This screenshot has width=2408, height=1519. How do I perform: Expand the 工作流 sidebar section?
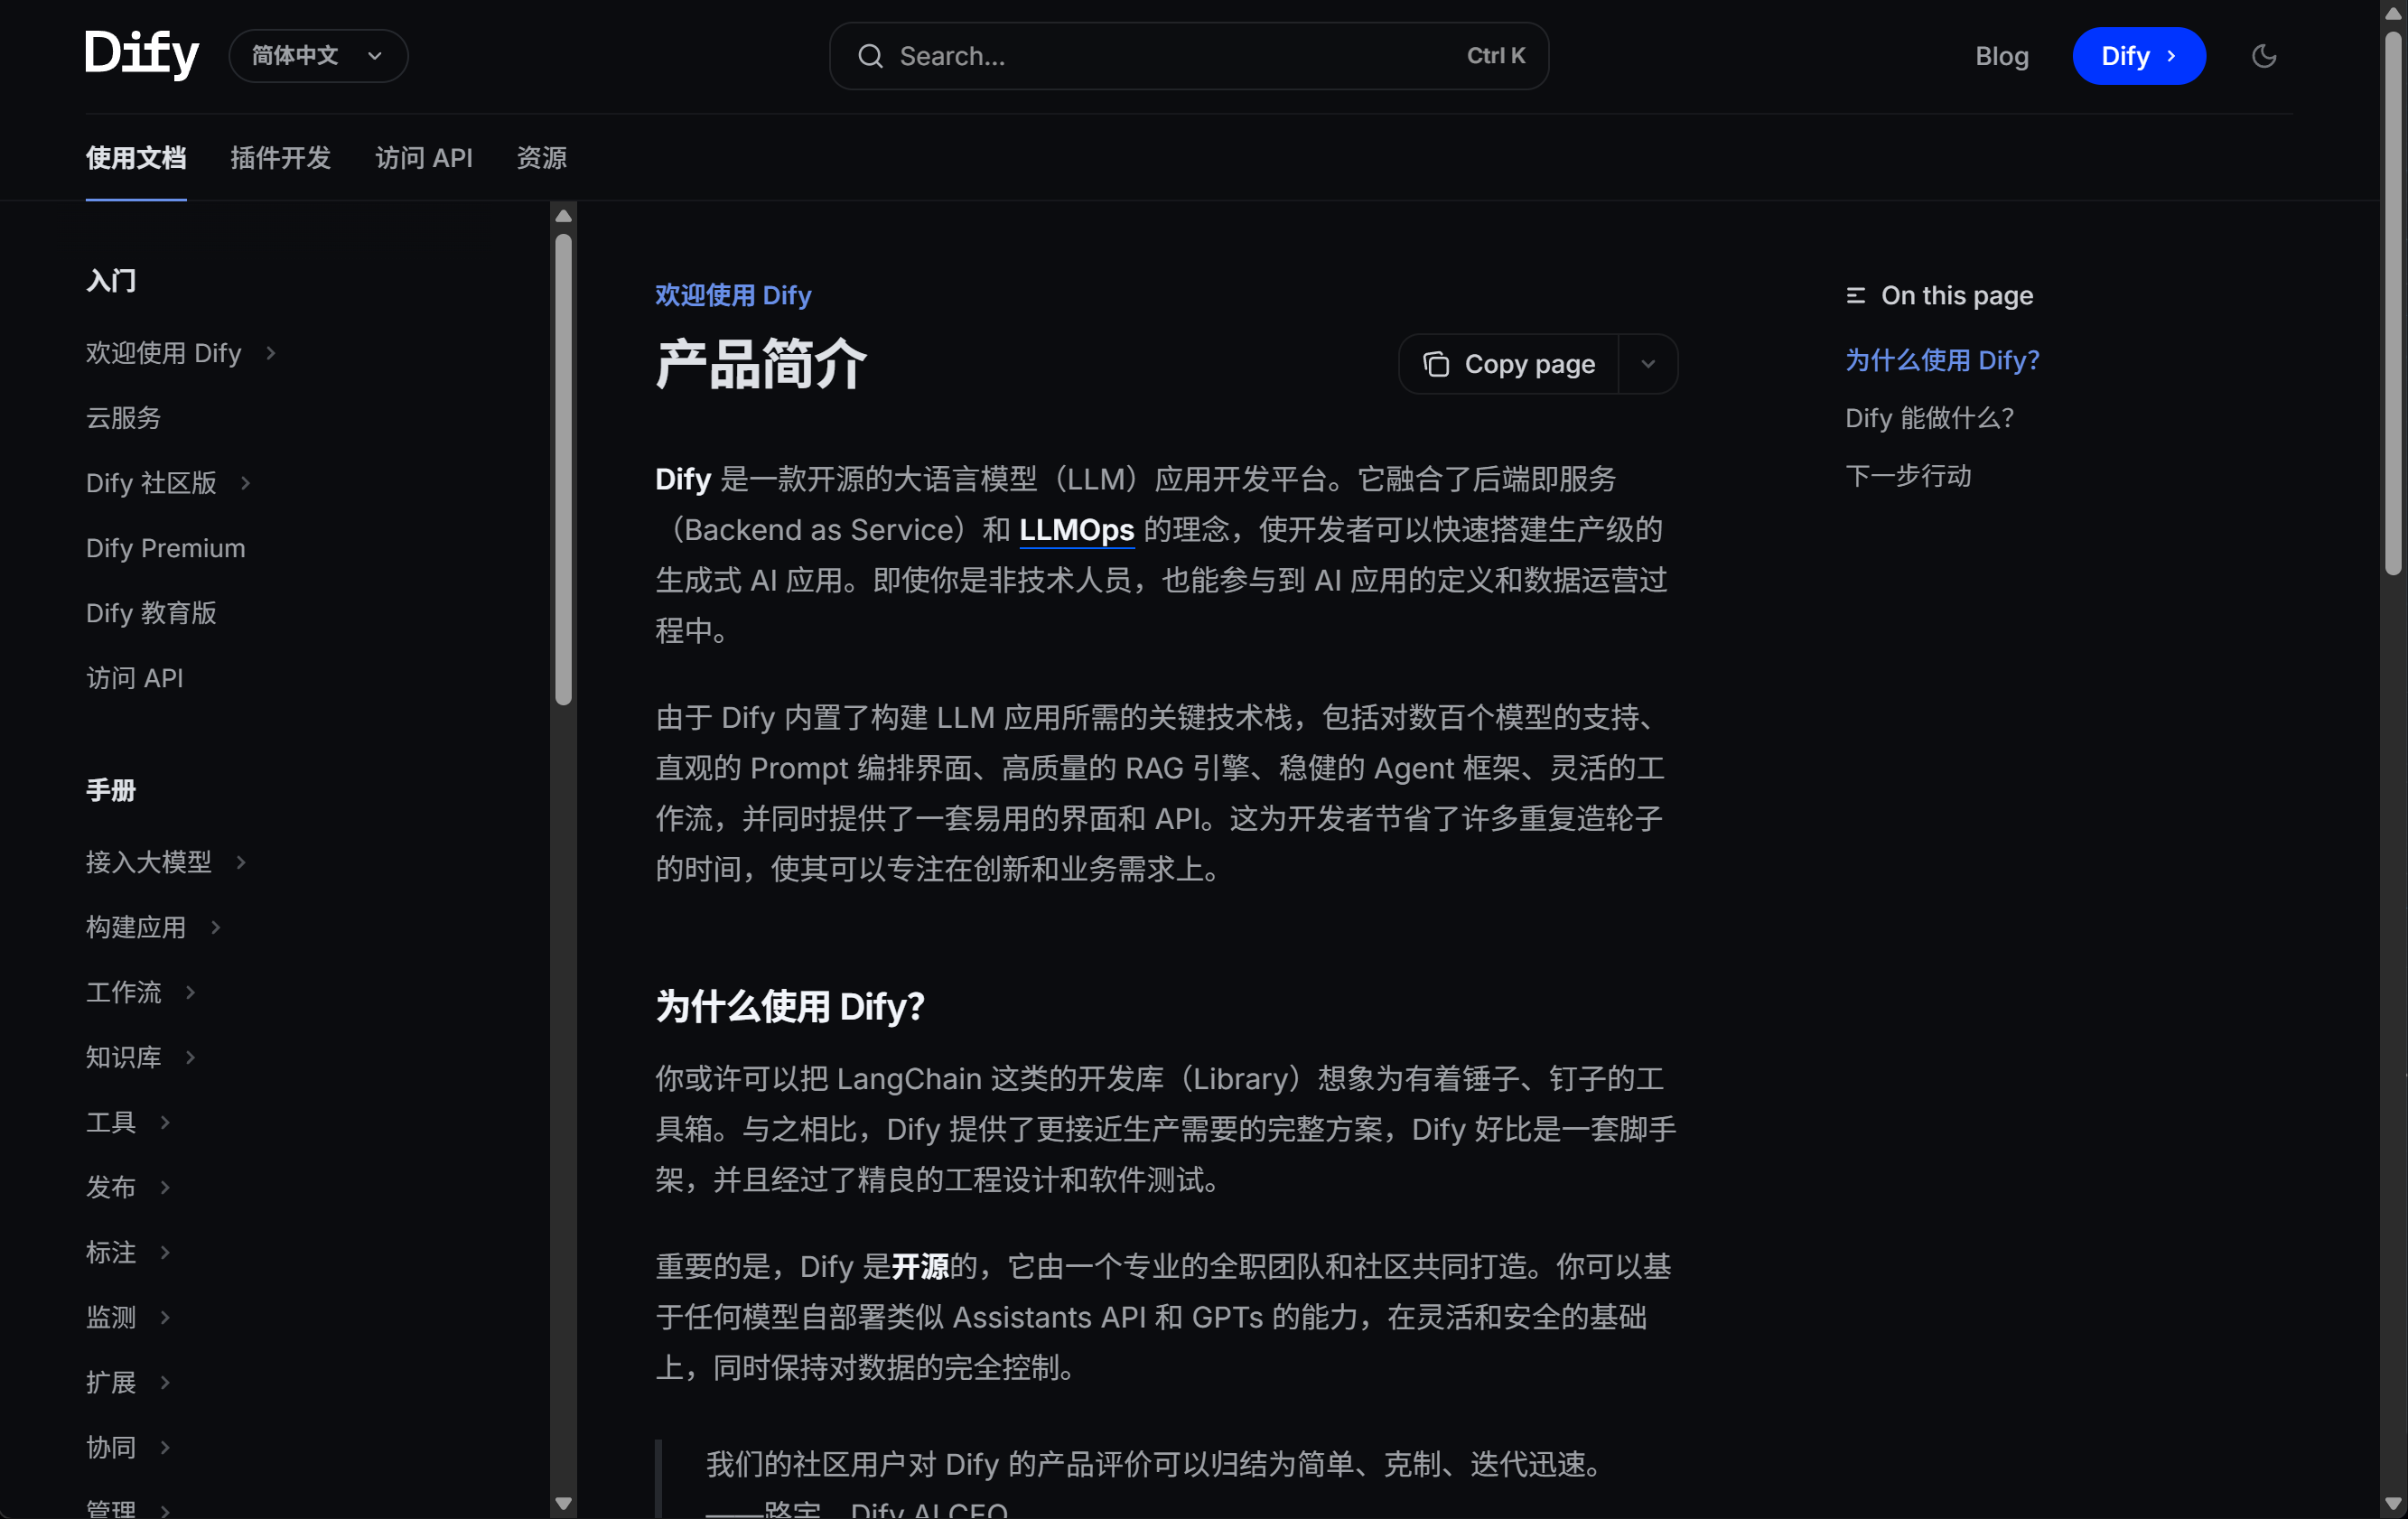191,992
